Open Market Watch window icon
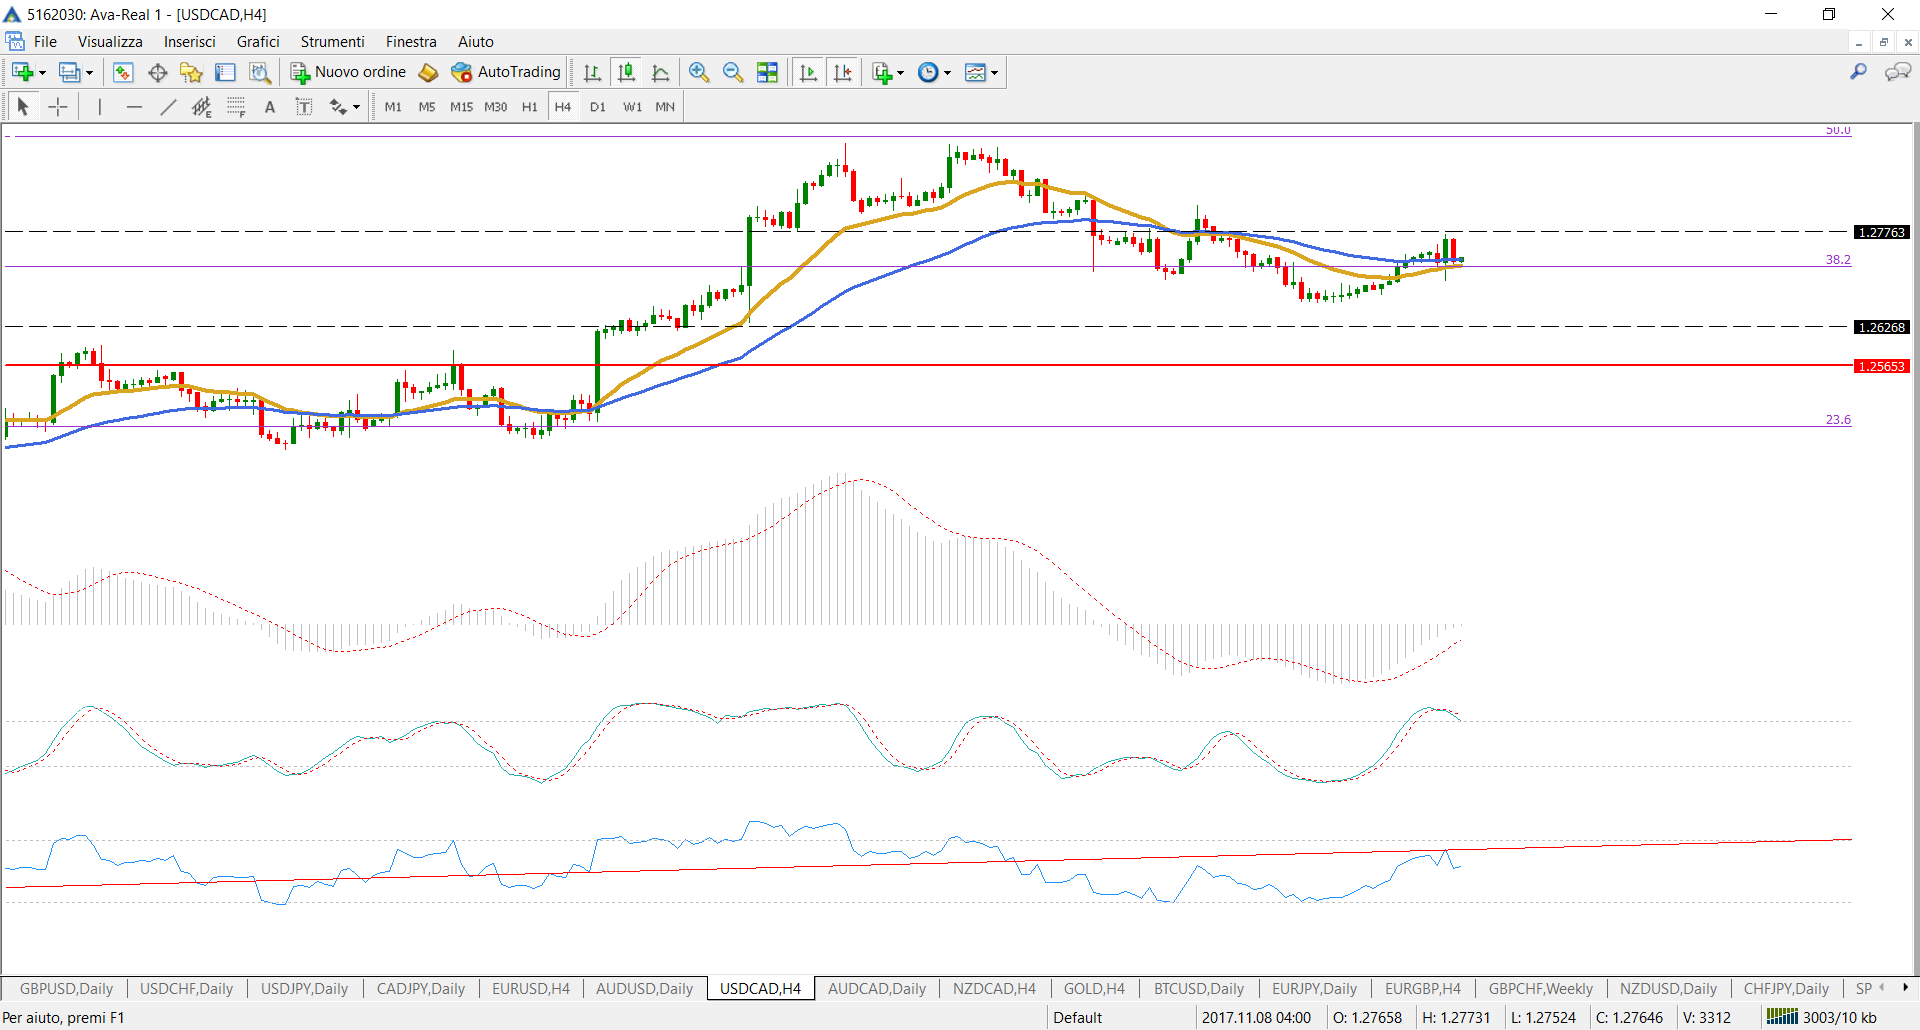This screenshot has height=1030, width=1920. 123,72
